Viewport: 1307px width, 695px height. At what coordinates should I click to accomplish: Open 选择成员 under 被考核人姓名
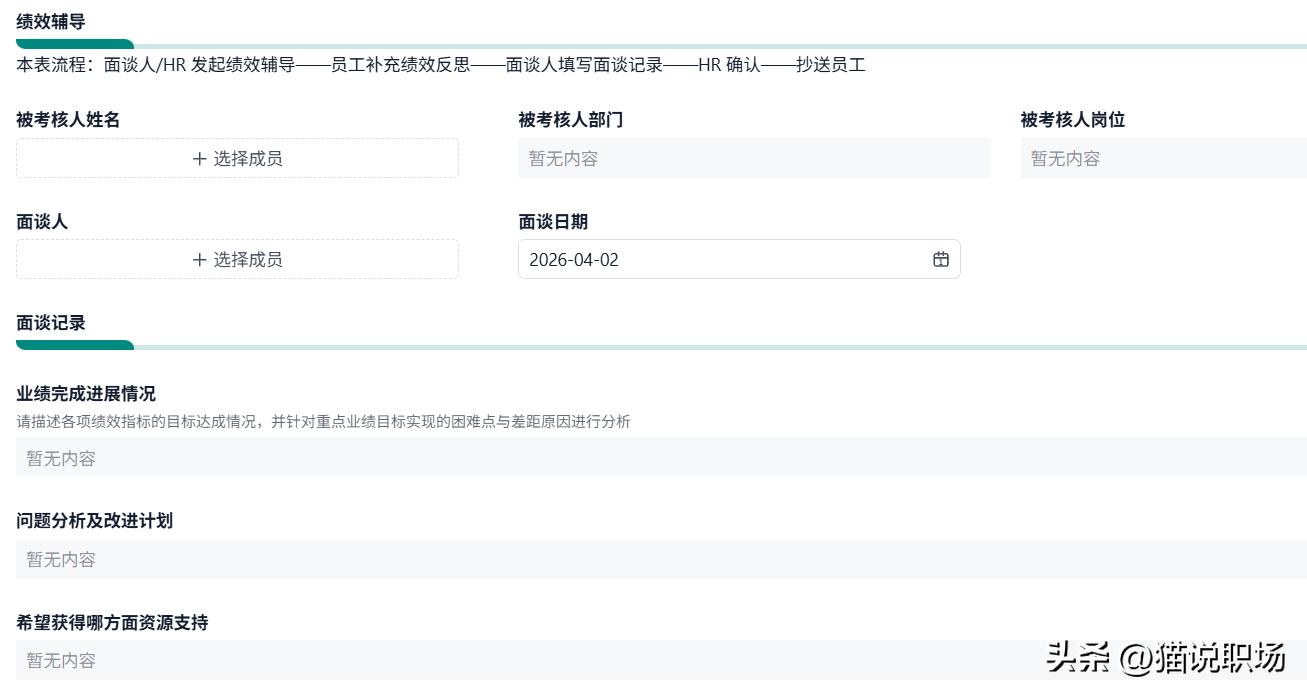237,158
